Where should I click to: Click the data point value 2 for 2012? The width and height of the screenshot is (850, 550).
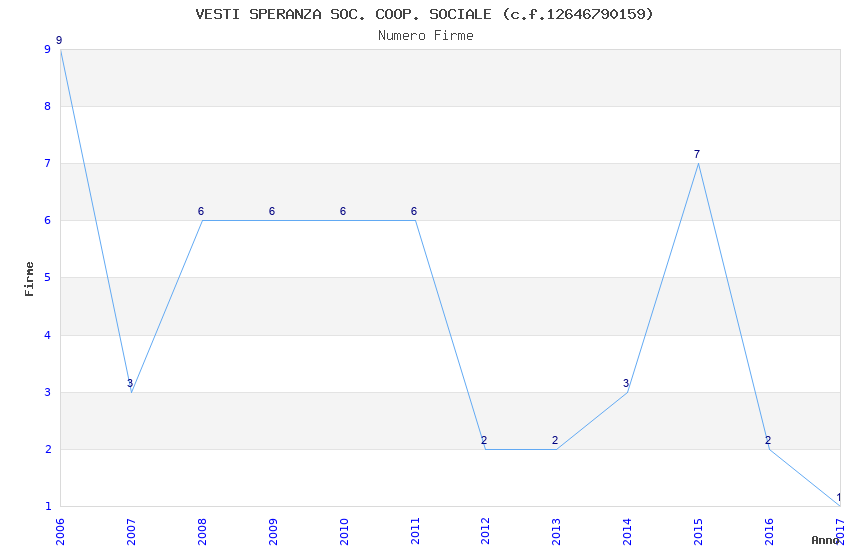click(x=484, y=440)
